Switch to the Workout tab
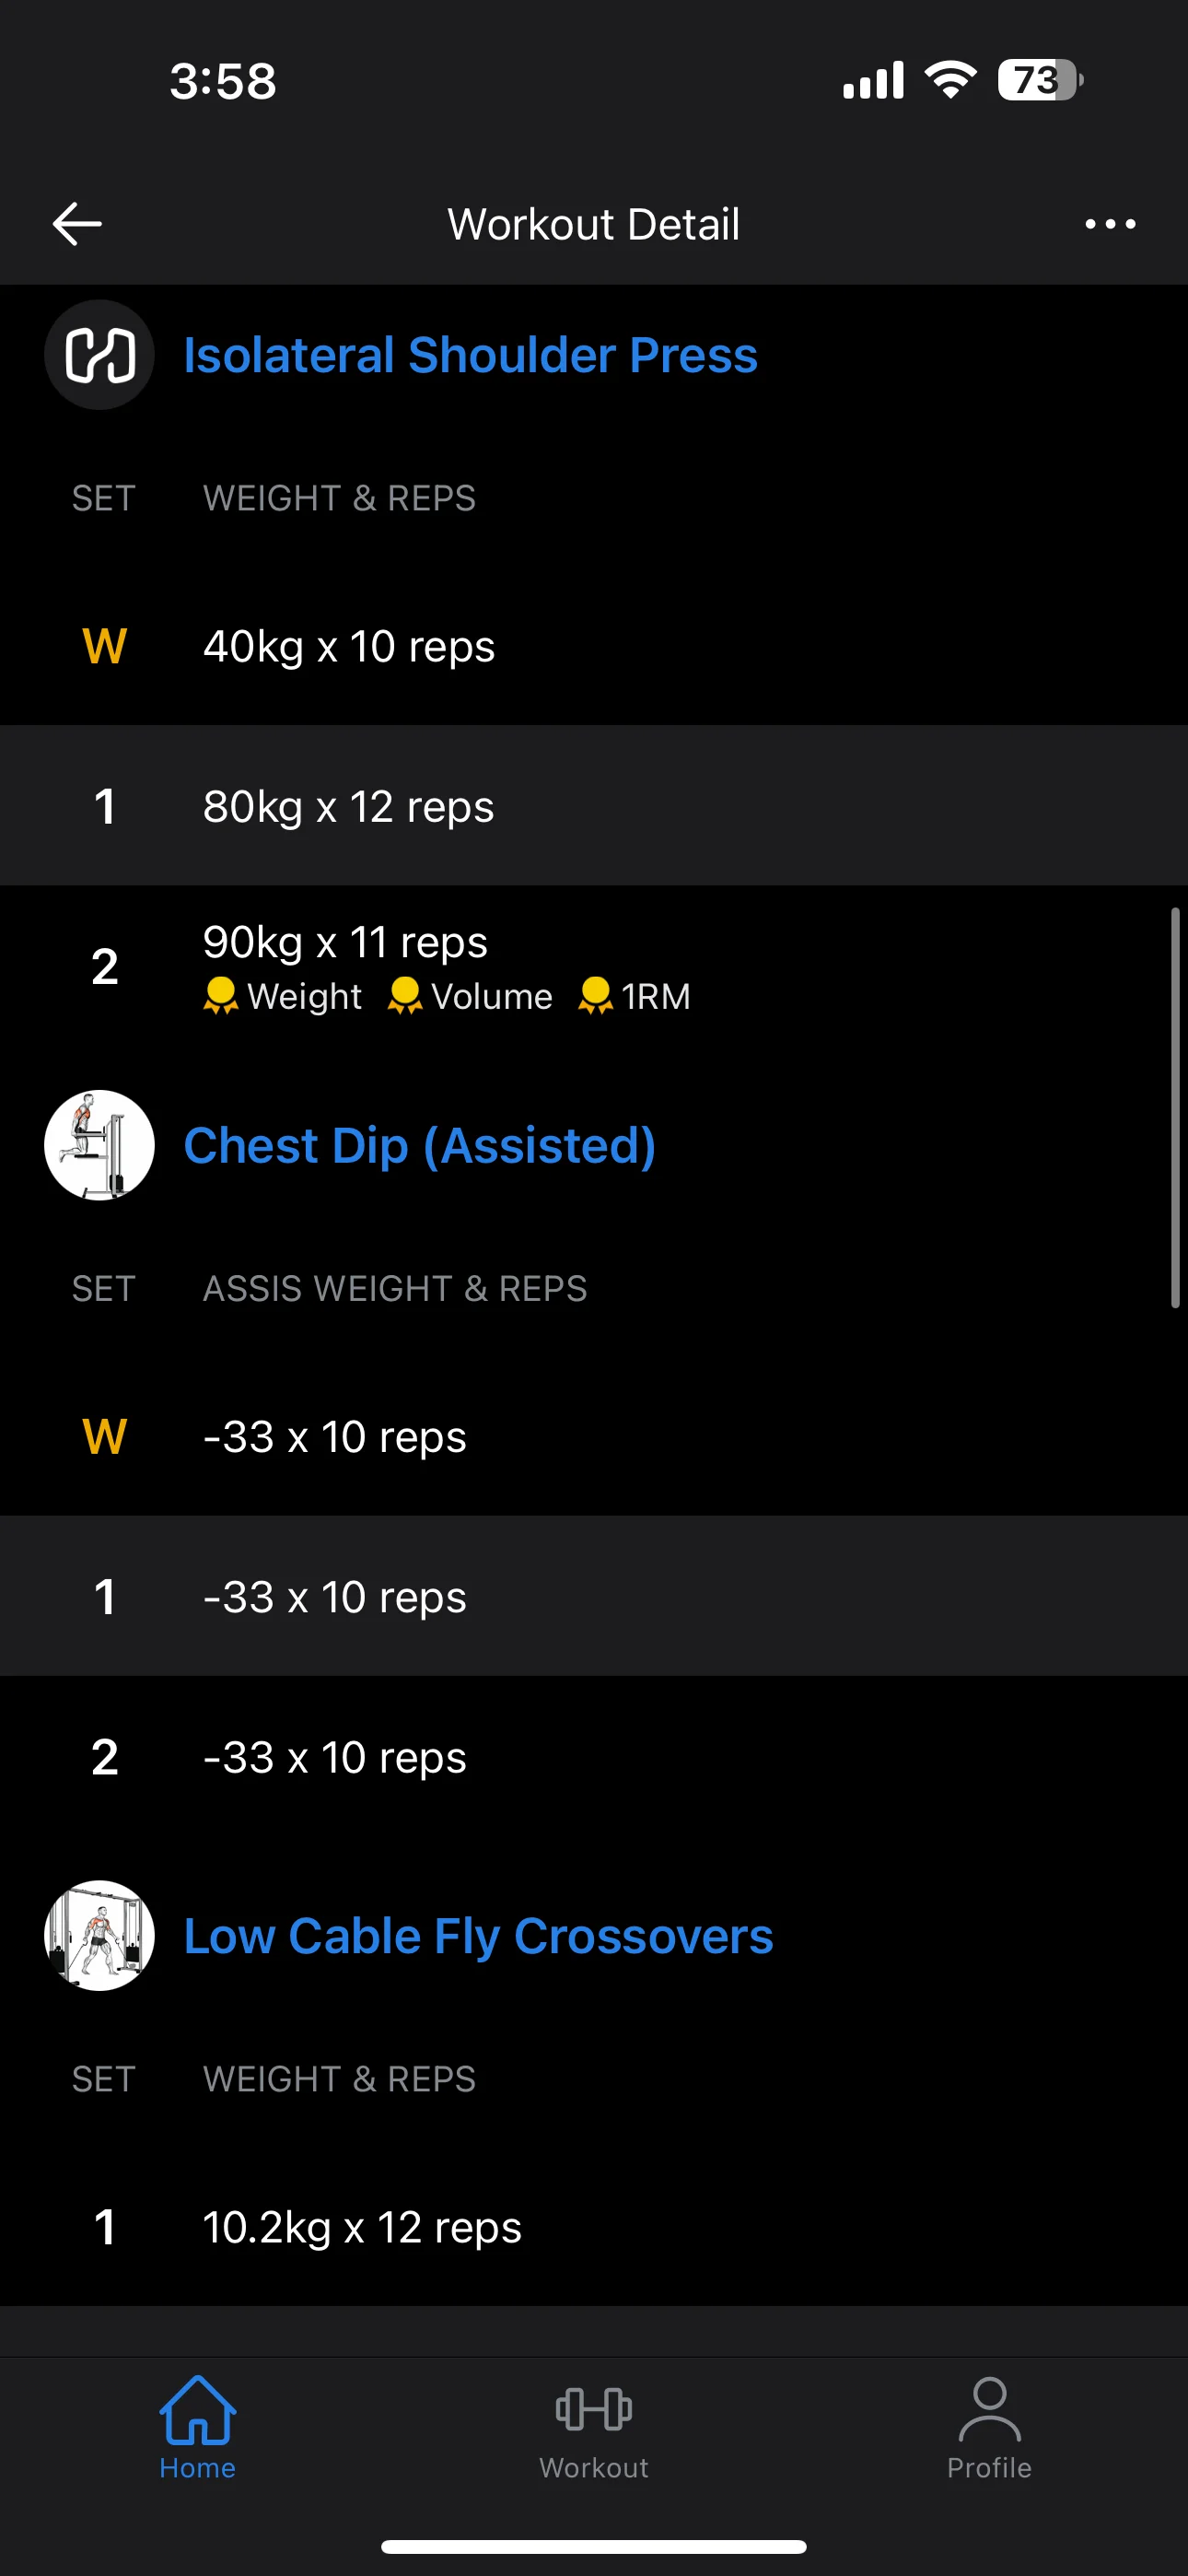This screenshot has width=1188, height=2576. pos(594,2427)
